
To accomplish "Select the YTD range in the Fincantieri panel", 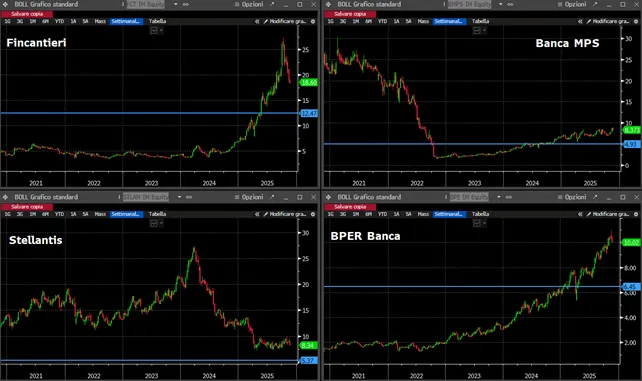I will coord(59,21).
